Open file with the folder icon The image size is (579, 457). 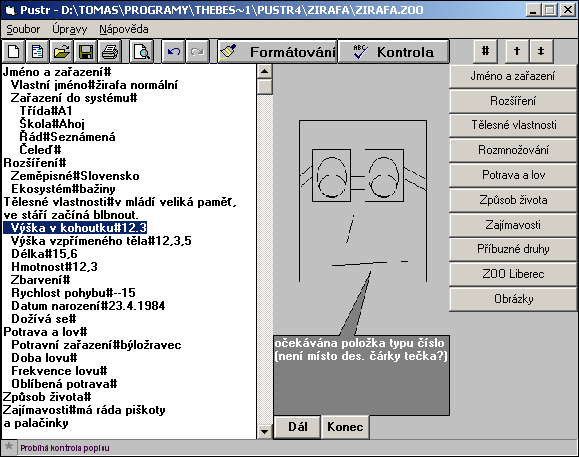[x=61, y=51]
